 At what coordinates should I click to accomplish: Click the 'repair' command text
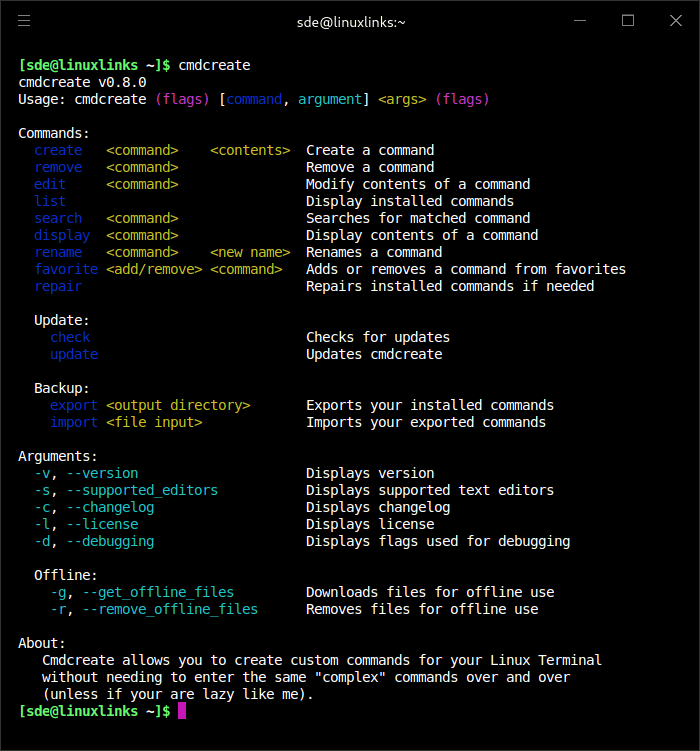coord(58,287)
